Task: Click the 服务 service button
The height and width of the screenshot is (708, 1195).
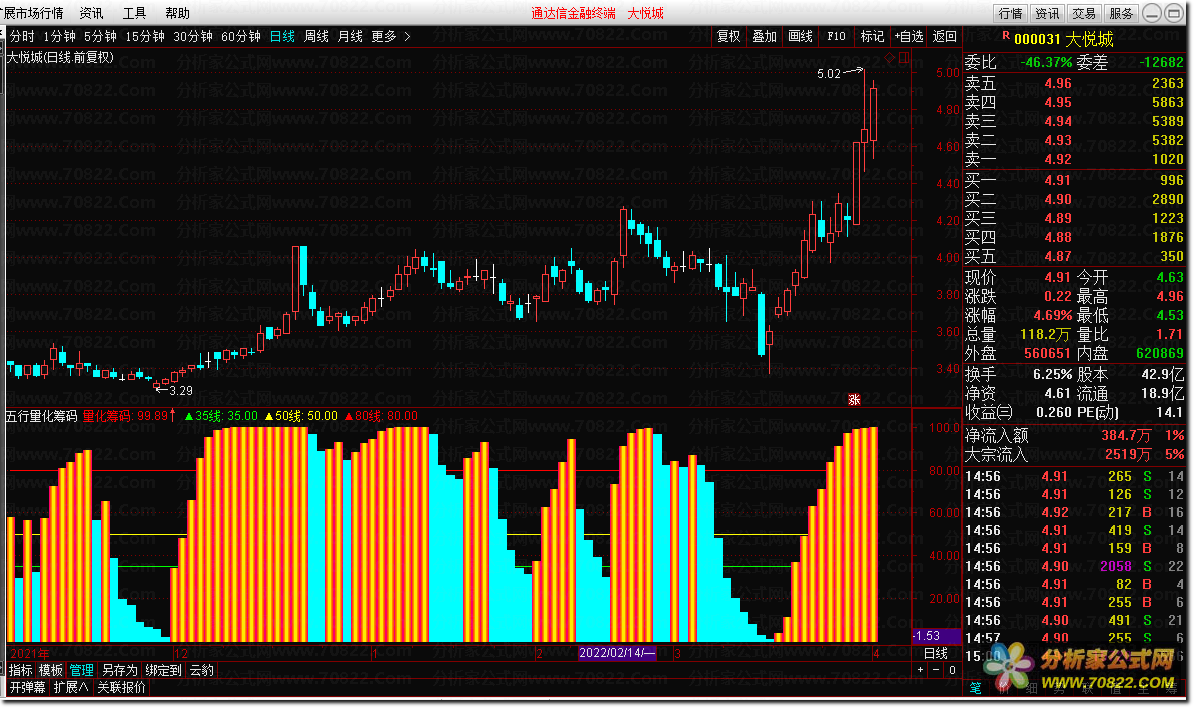Action: (x=1121, y=14)
